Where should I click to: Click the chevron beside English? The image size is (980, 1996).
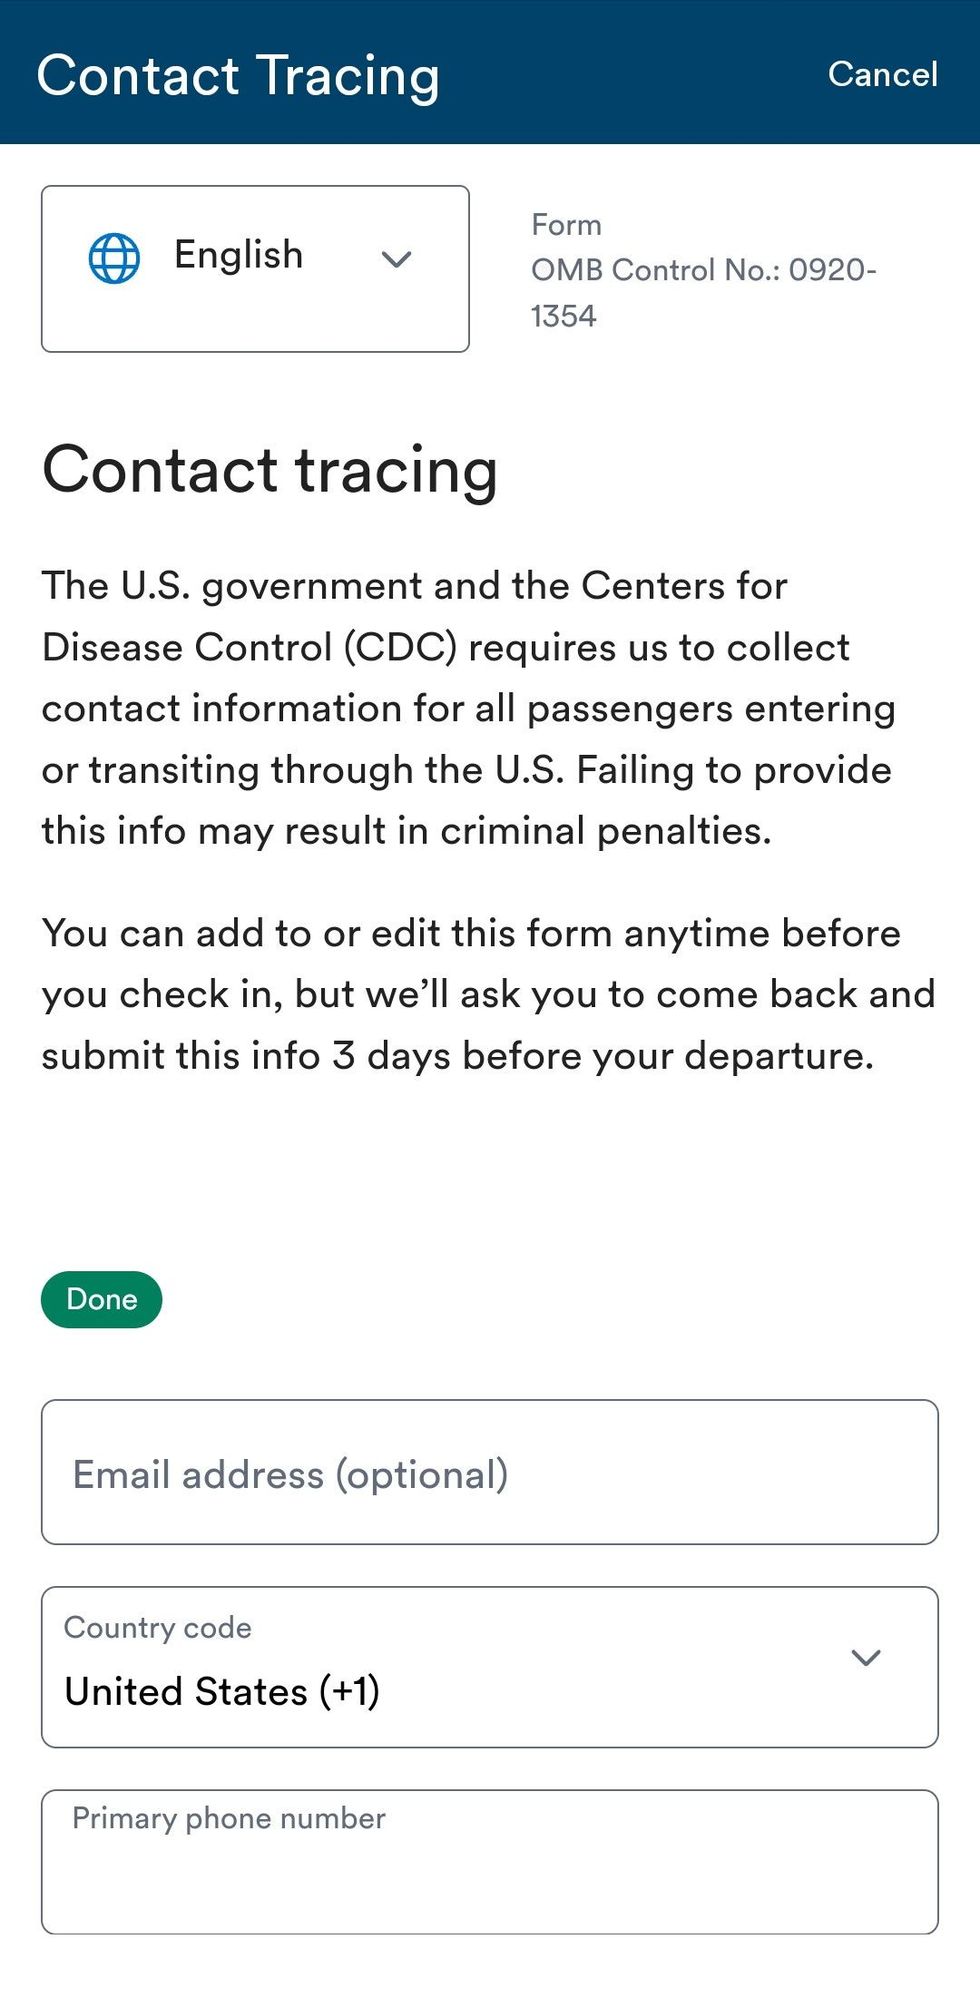[397, 259]
